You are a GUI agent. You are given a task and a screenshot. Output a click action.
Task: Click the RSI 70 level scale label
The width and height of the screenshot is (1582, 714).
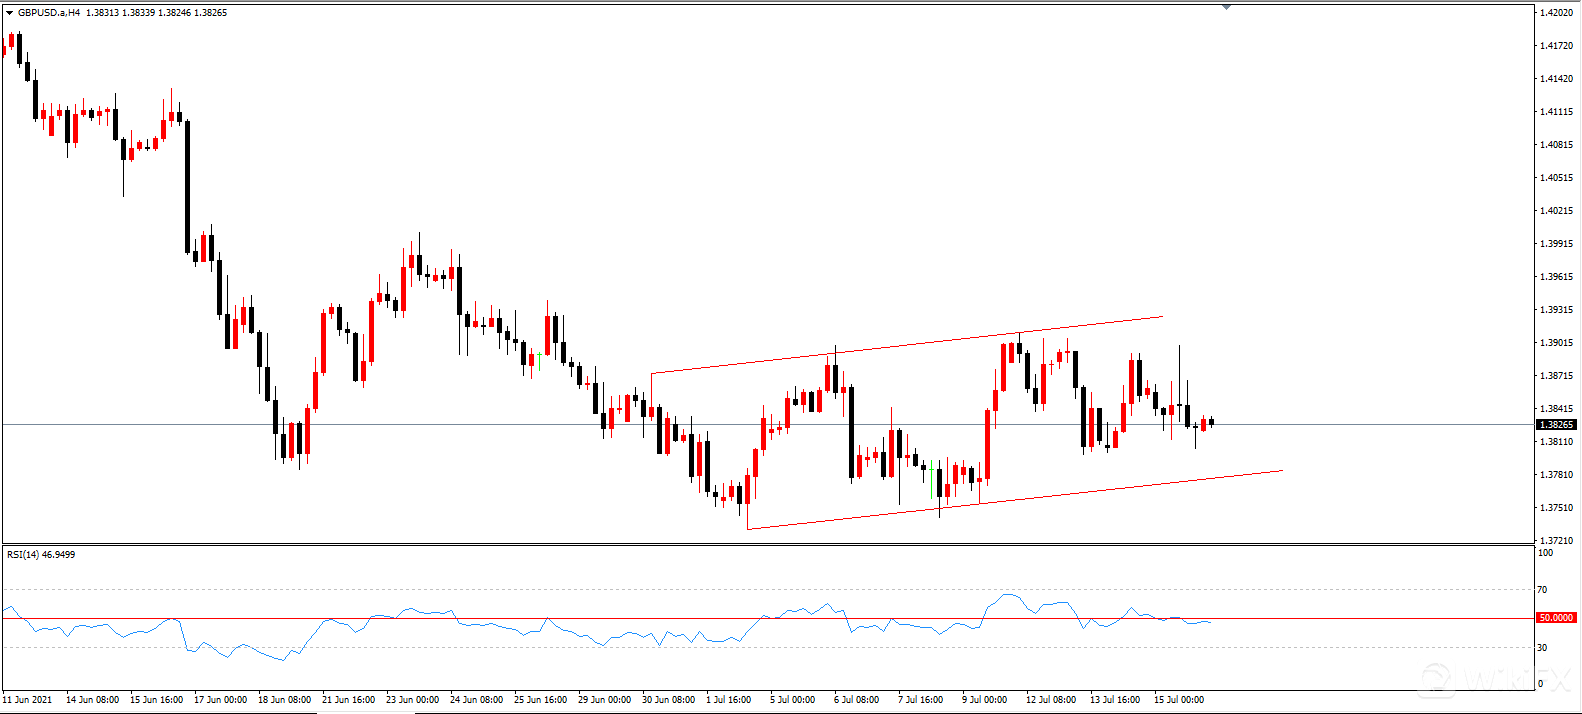tap(1543, 590)
